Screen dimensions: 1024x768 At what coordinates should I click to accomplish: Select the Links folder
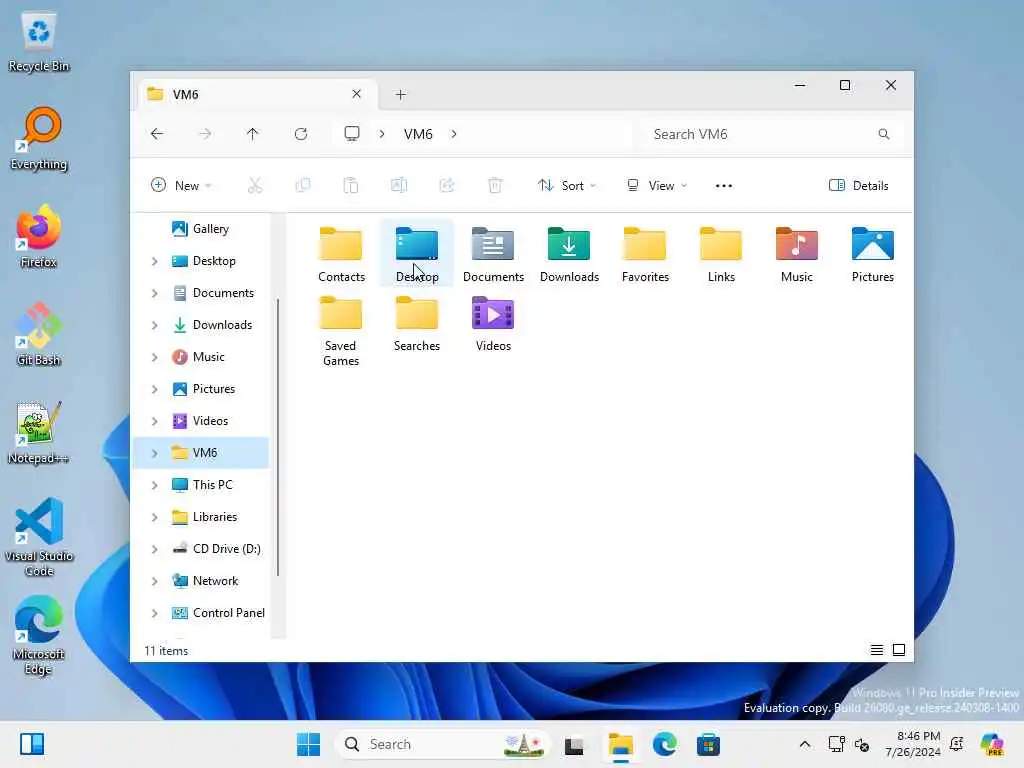click(x=721, y=254)
